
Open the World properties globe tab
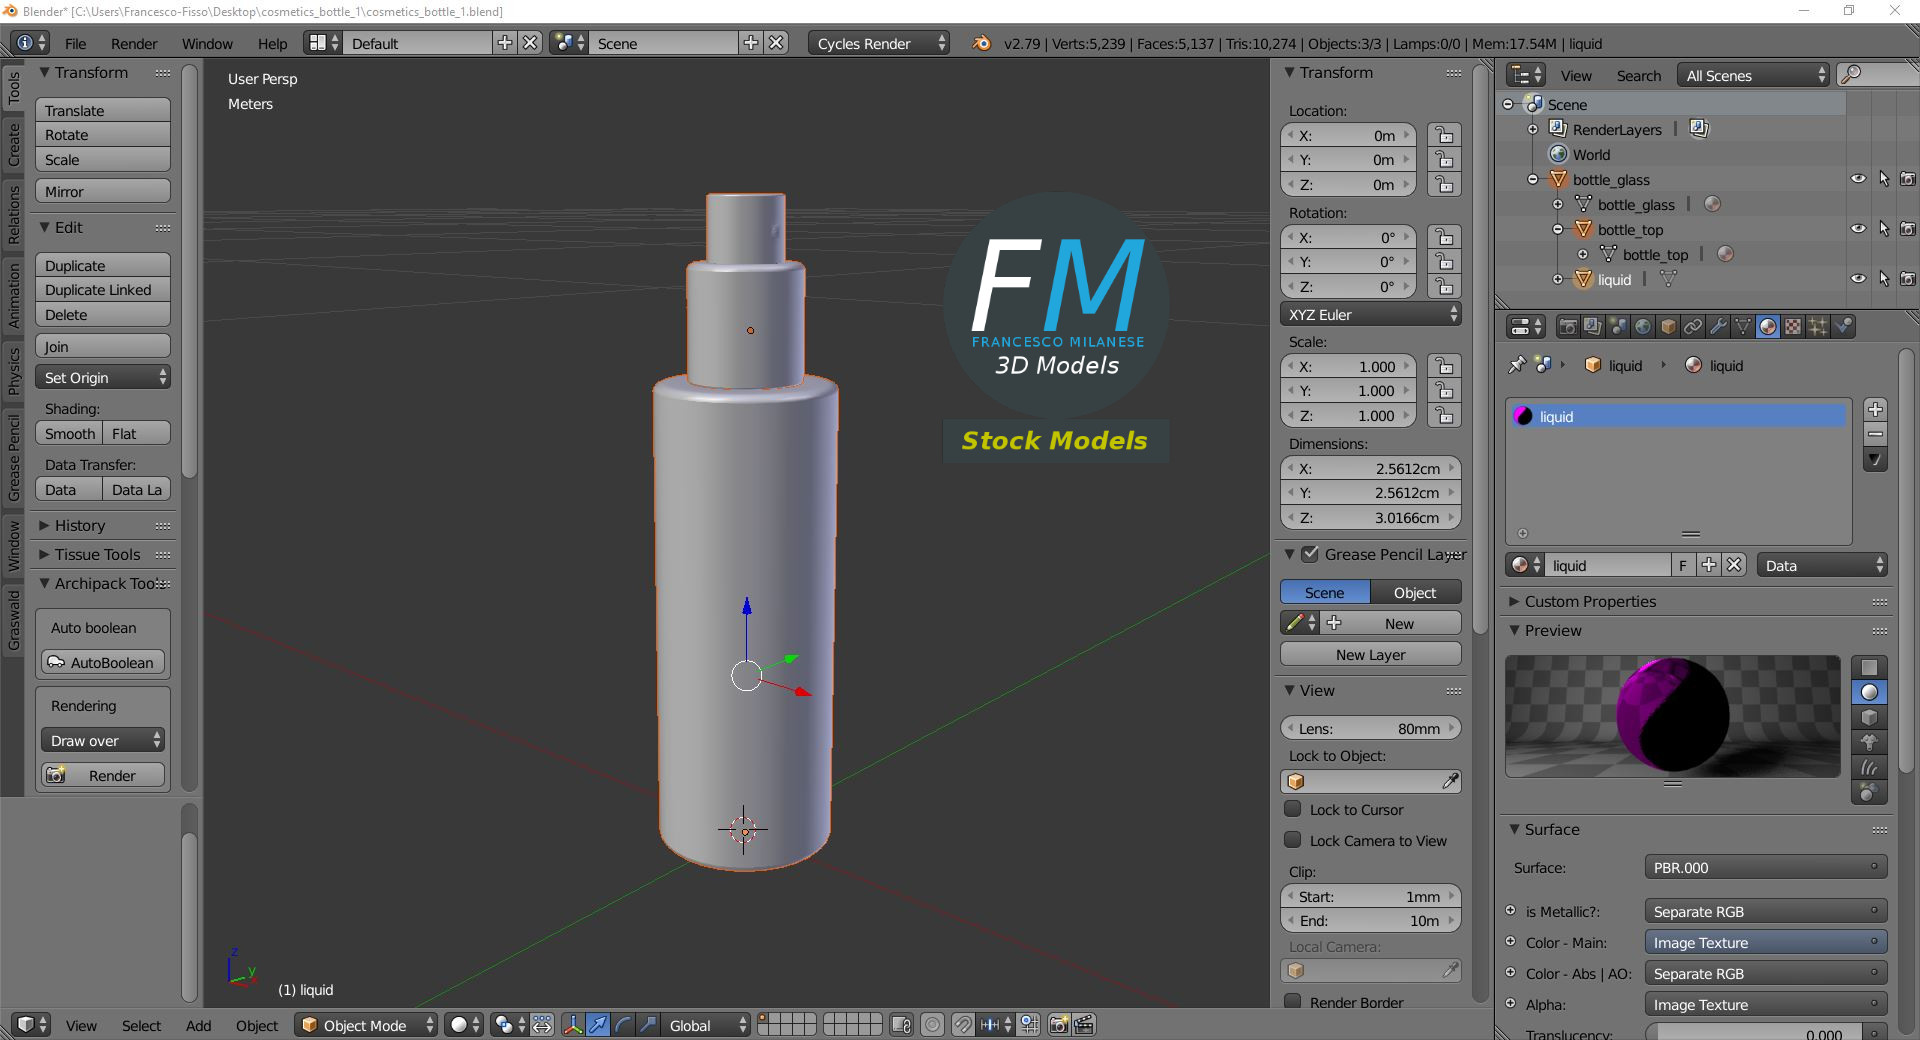point(1643,327)
